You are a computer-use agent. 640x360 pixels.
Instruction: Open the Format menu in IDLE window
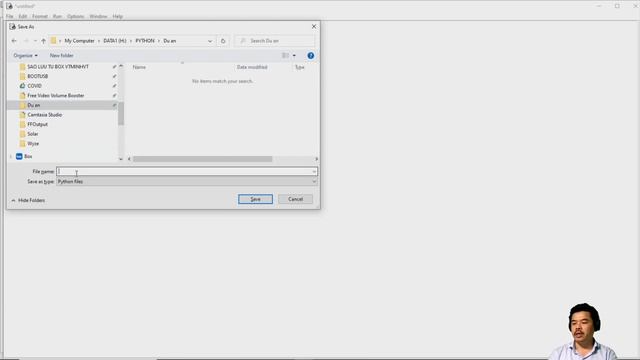pos(40,16)
